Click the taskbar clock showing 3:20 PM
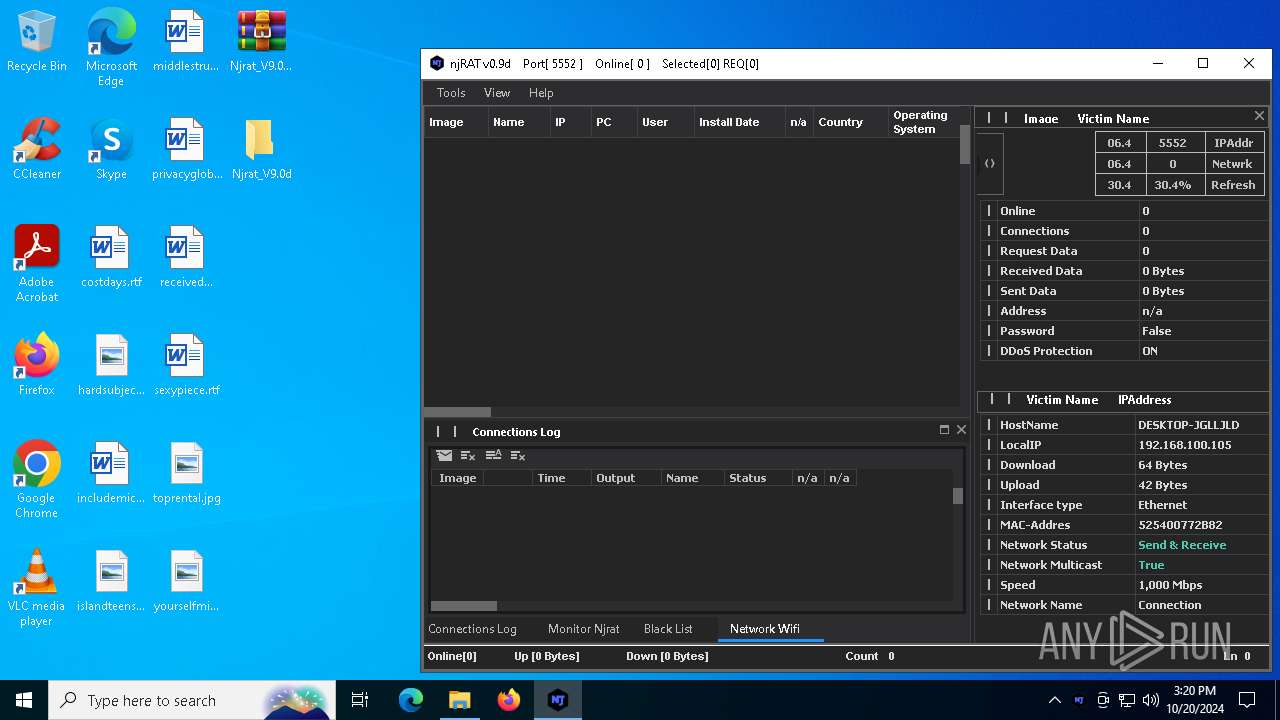 click(x=1193, y=700)
